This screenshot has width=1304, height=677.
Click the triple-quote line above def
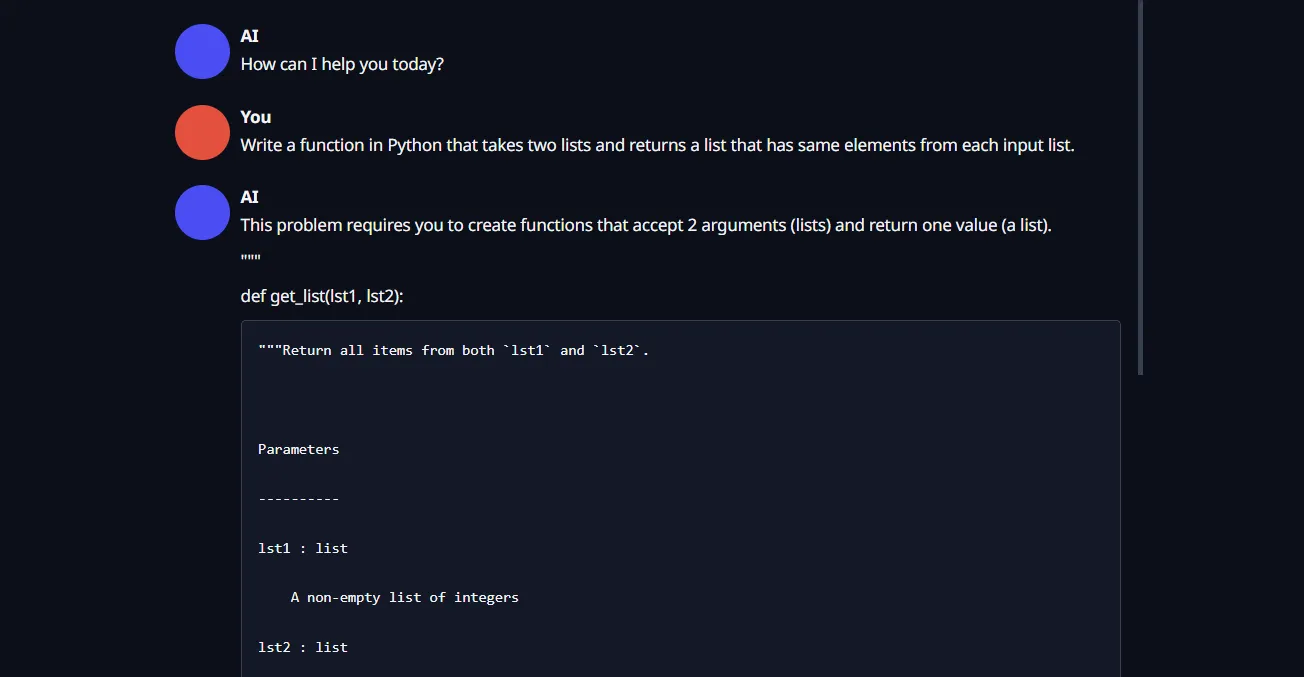251,259
